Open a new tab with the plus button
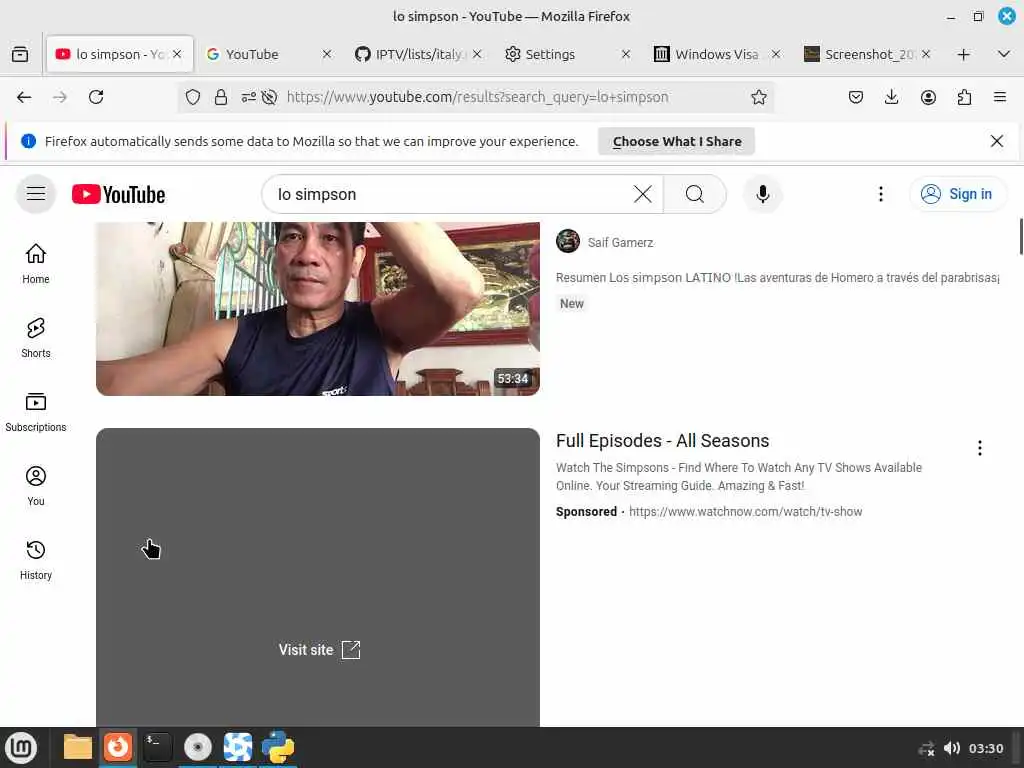Viewport: 1024px width, 768px height. pyautogui.click(x=963, y=54)
